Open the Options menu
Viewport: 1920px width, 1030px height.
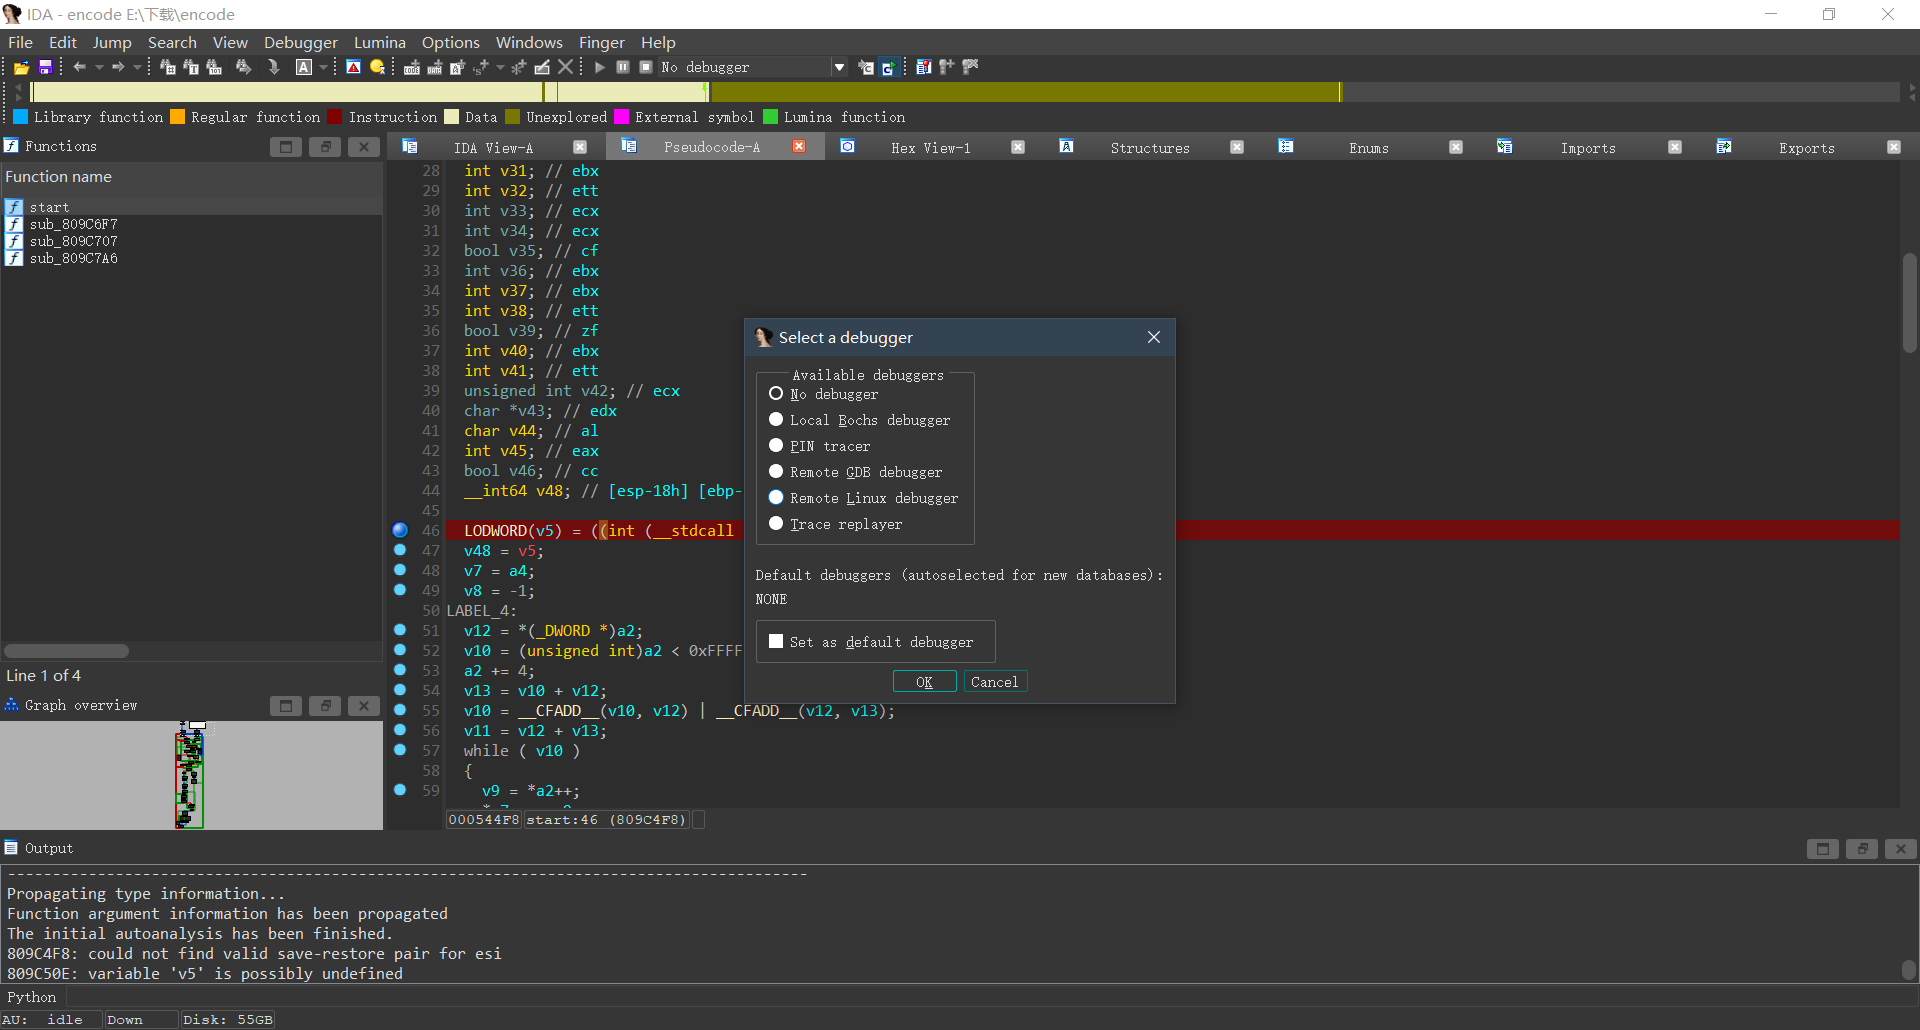[x=451, y=42]
